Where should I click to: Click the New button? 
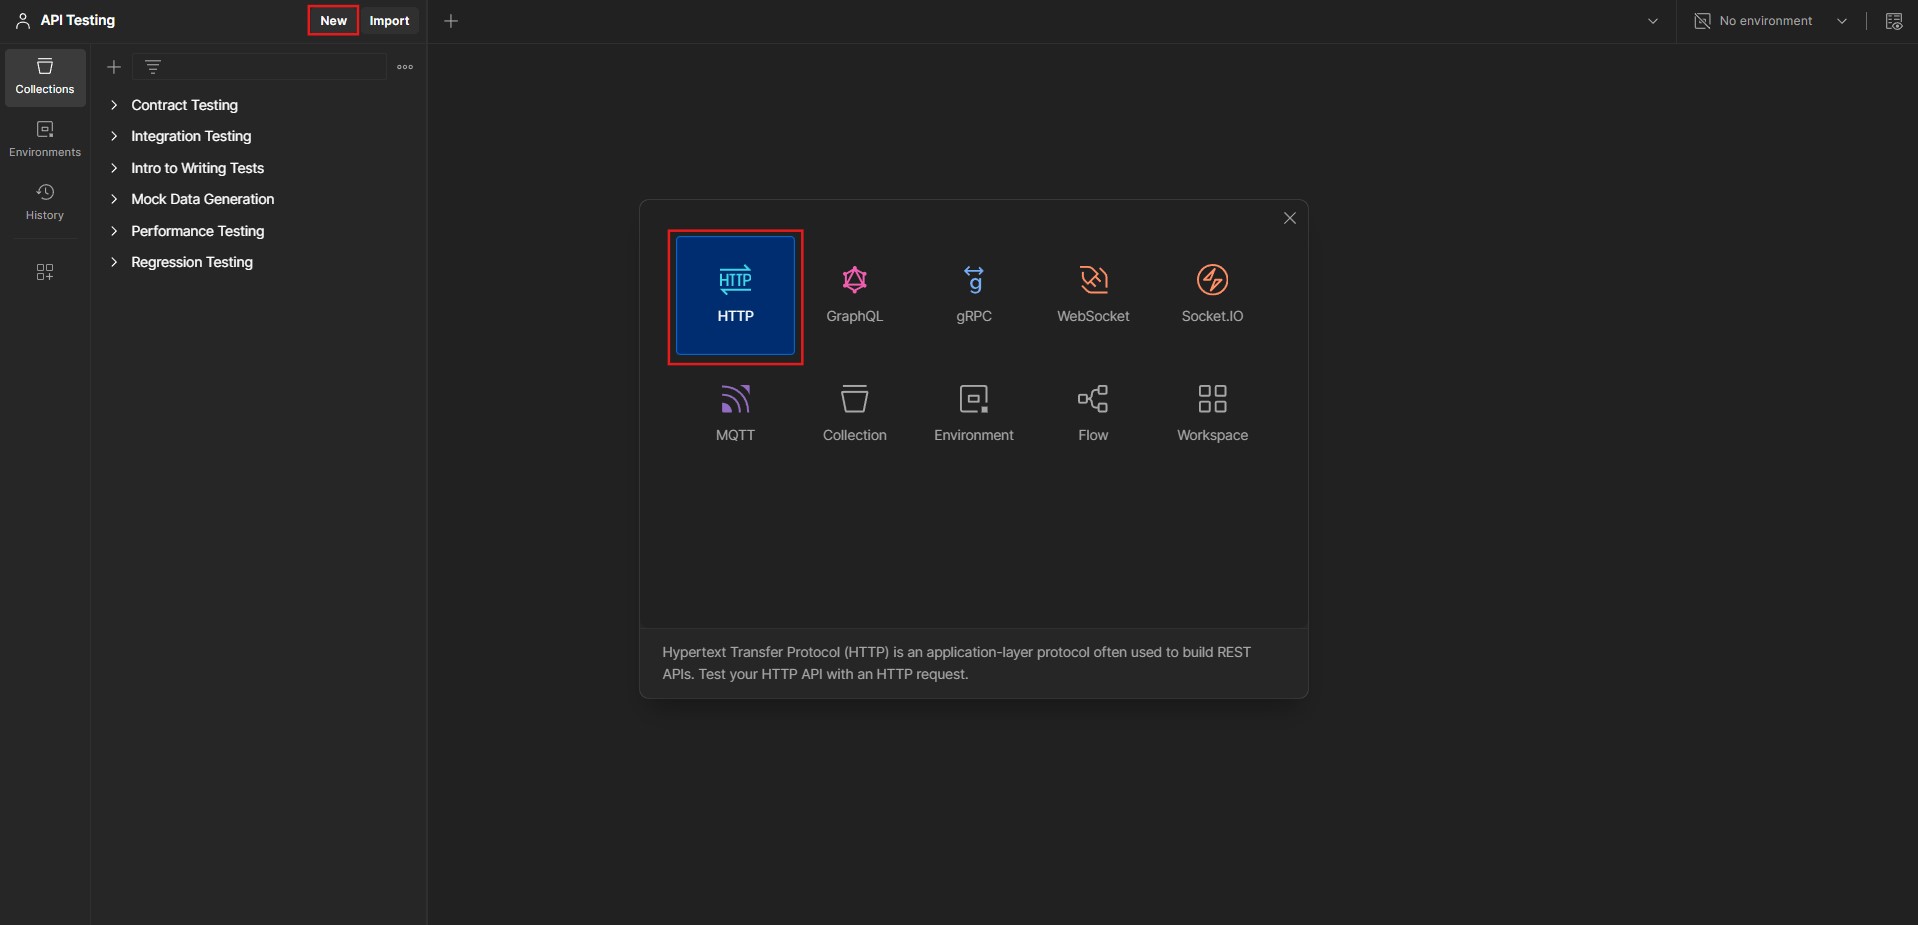[333, 21]
